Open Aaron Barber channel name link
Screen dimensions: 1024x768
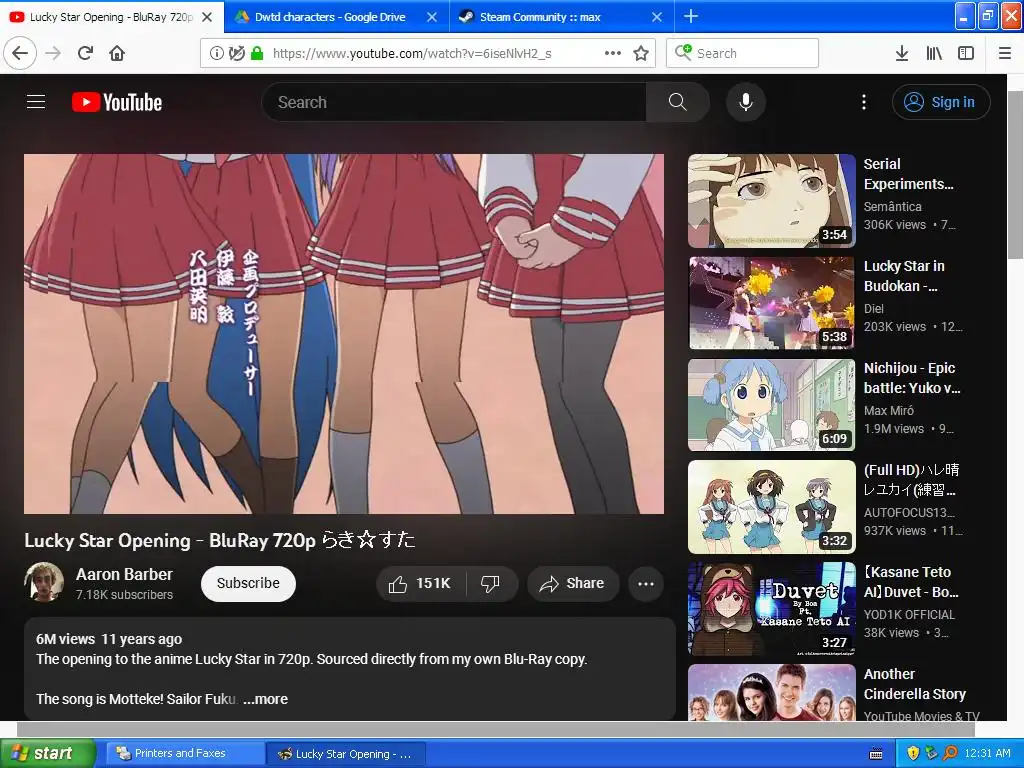[124, 574]
